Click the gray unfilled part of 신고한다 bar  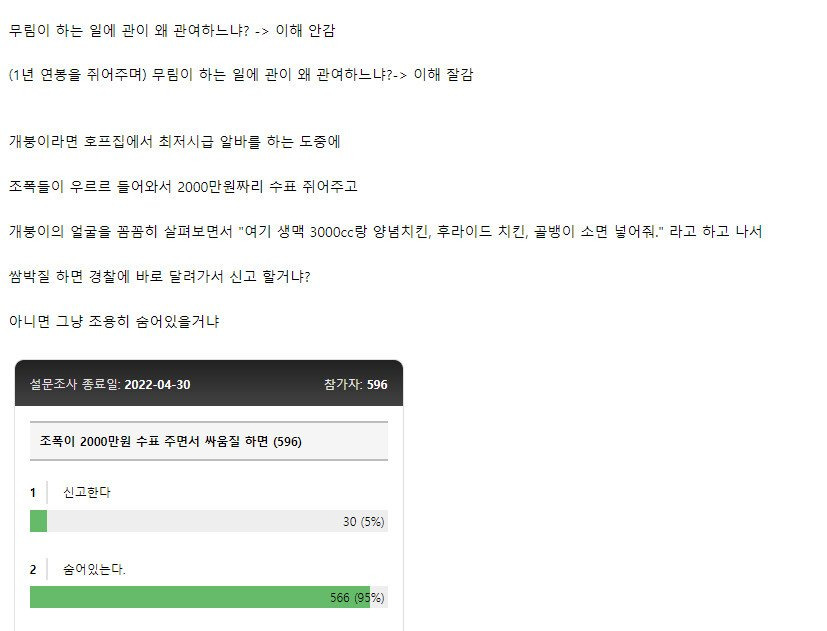(x=217, y=521)
